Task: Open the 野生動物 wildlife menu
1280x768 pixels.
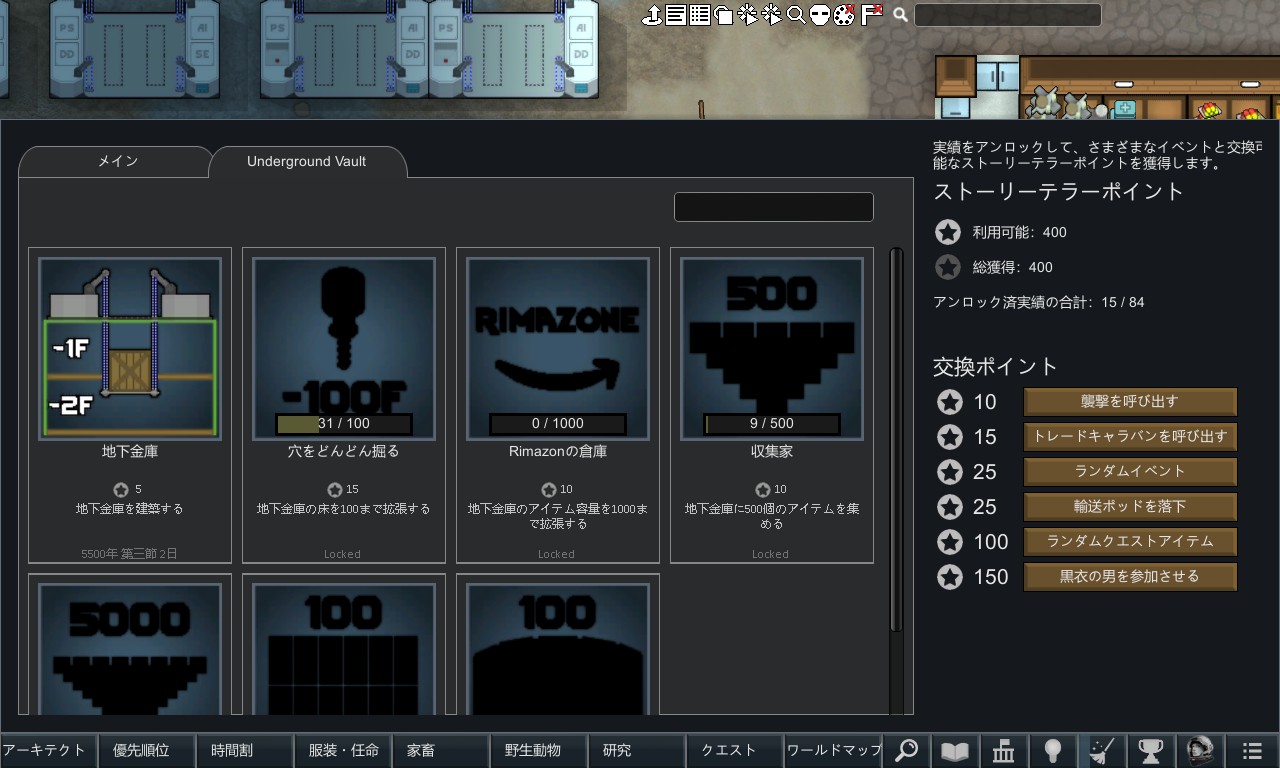Action: [539, 750]
